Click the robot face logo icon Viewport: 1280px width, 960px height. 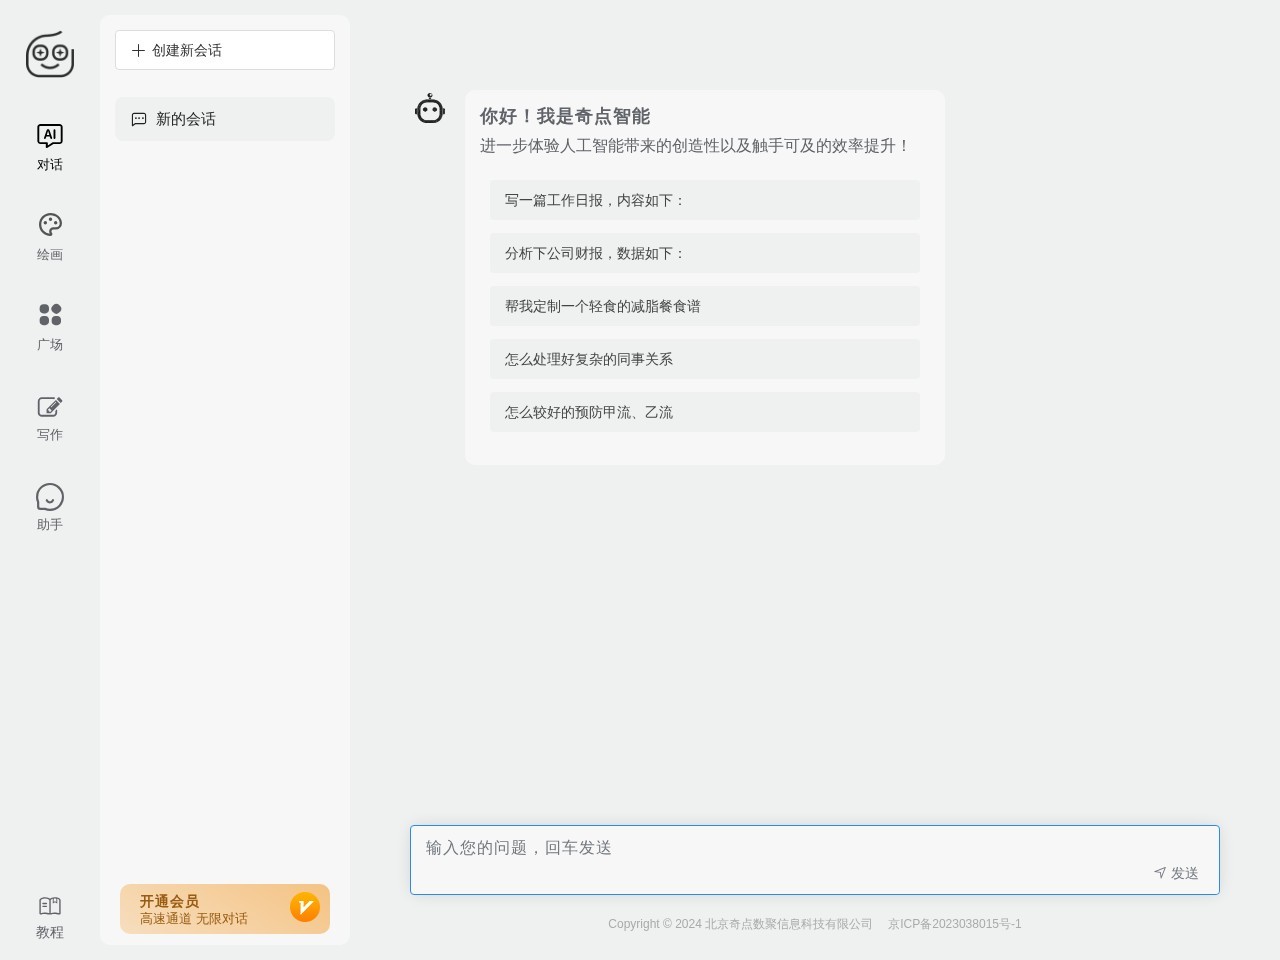50,55
